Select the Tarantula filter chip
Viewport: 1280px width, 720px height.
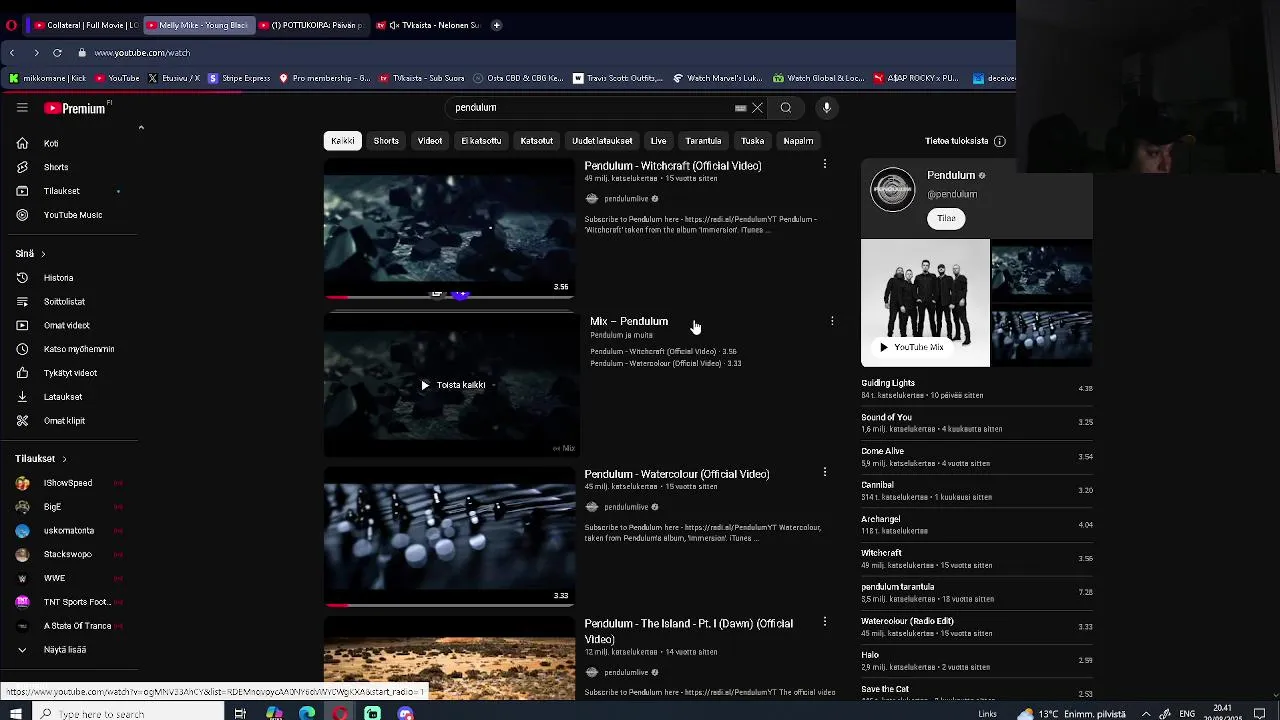tap(703, 141)
